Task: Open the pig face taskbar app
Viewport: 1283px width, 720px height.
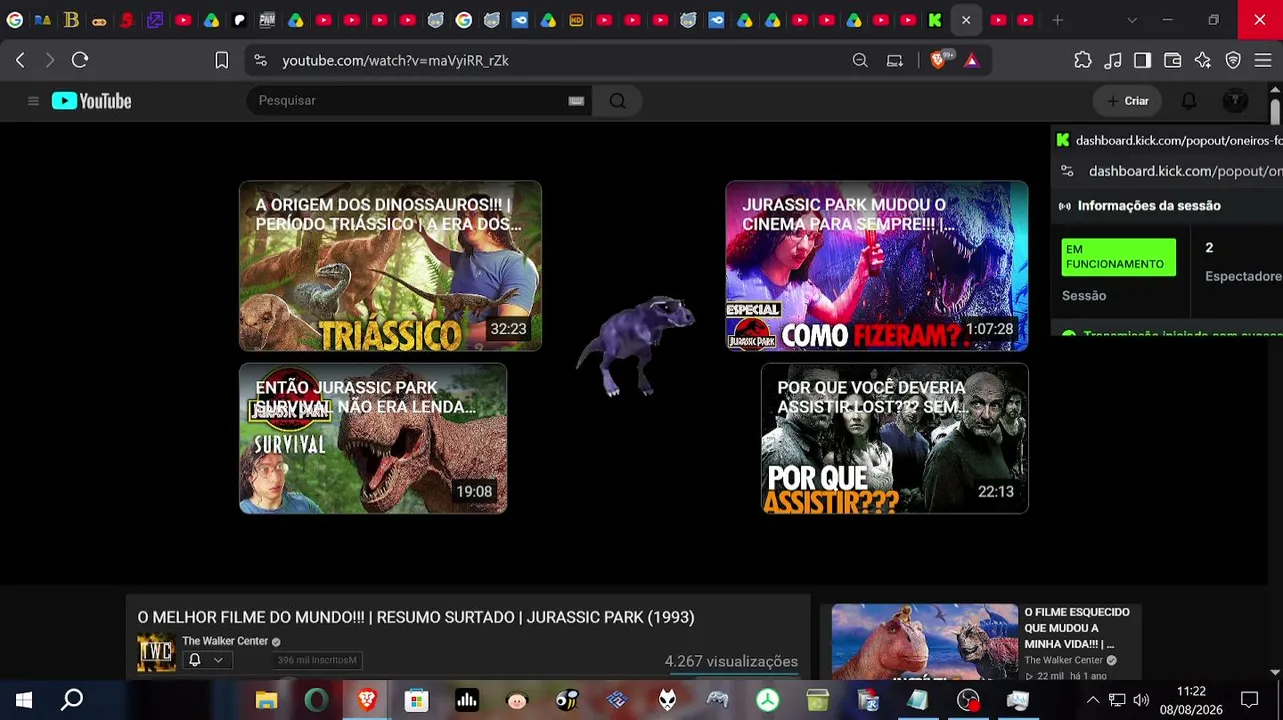Action: [x=516, y=700]
